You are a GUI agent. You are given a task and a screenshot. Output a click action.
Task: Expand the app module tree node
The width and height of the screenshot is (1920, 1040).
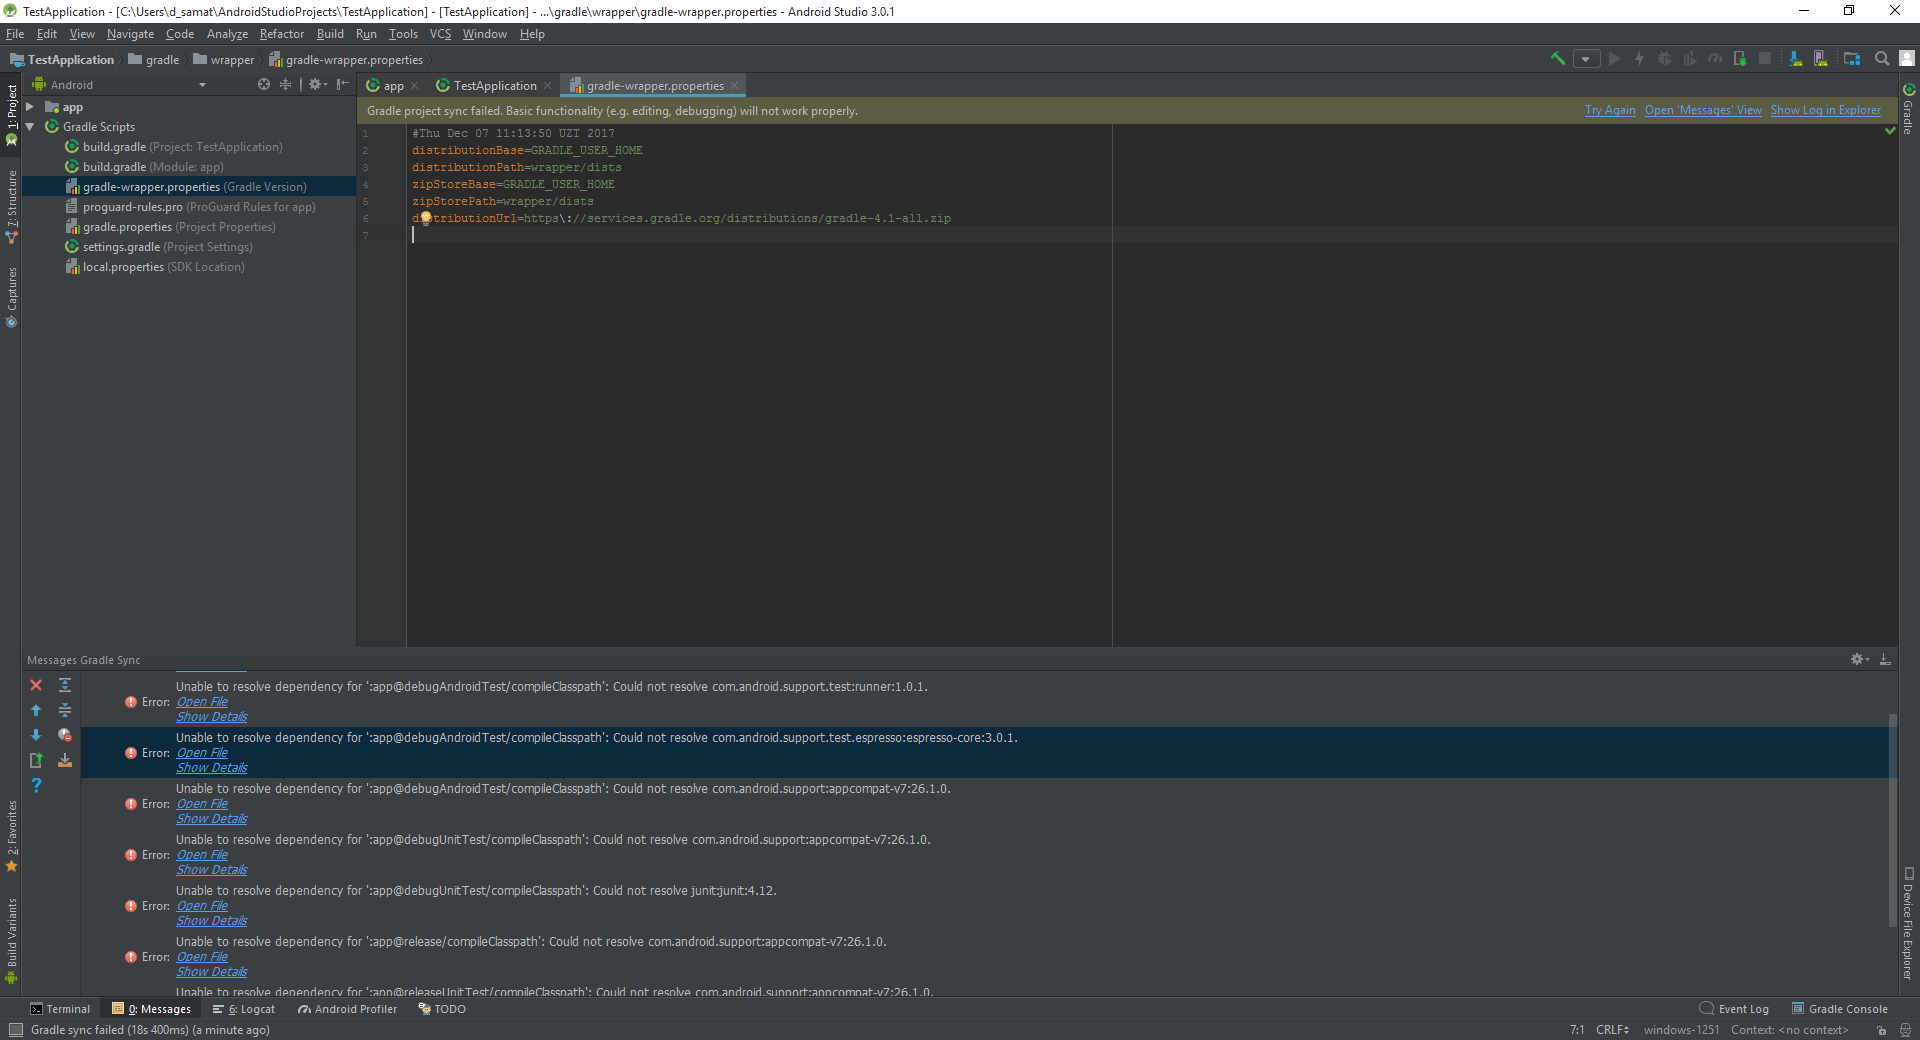point(30,107)
